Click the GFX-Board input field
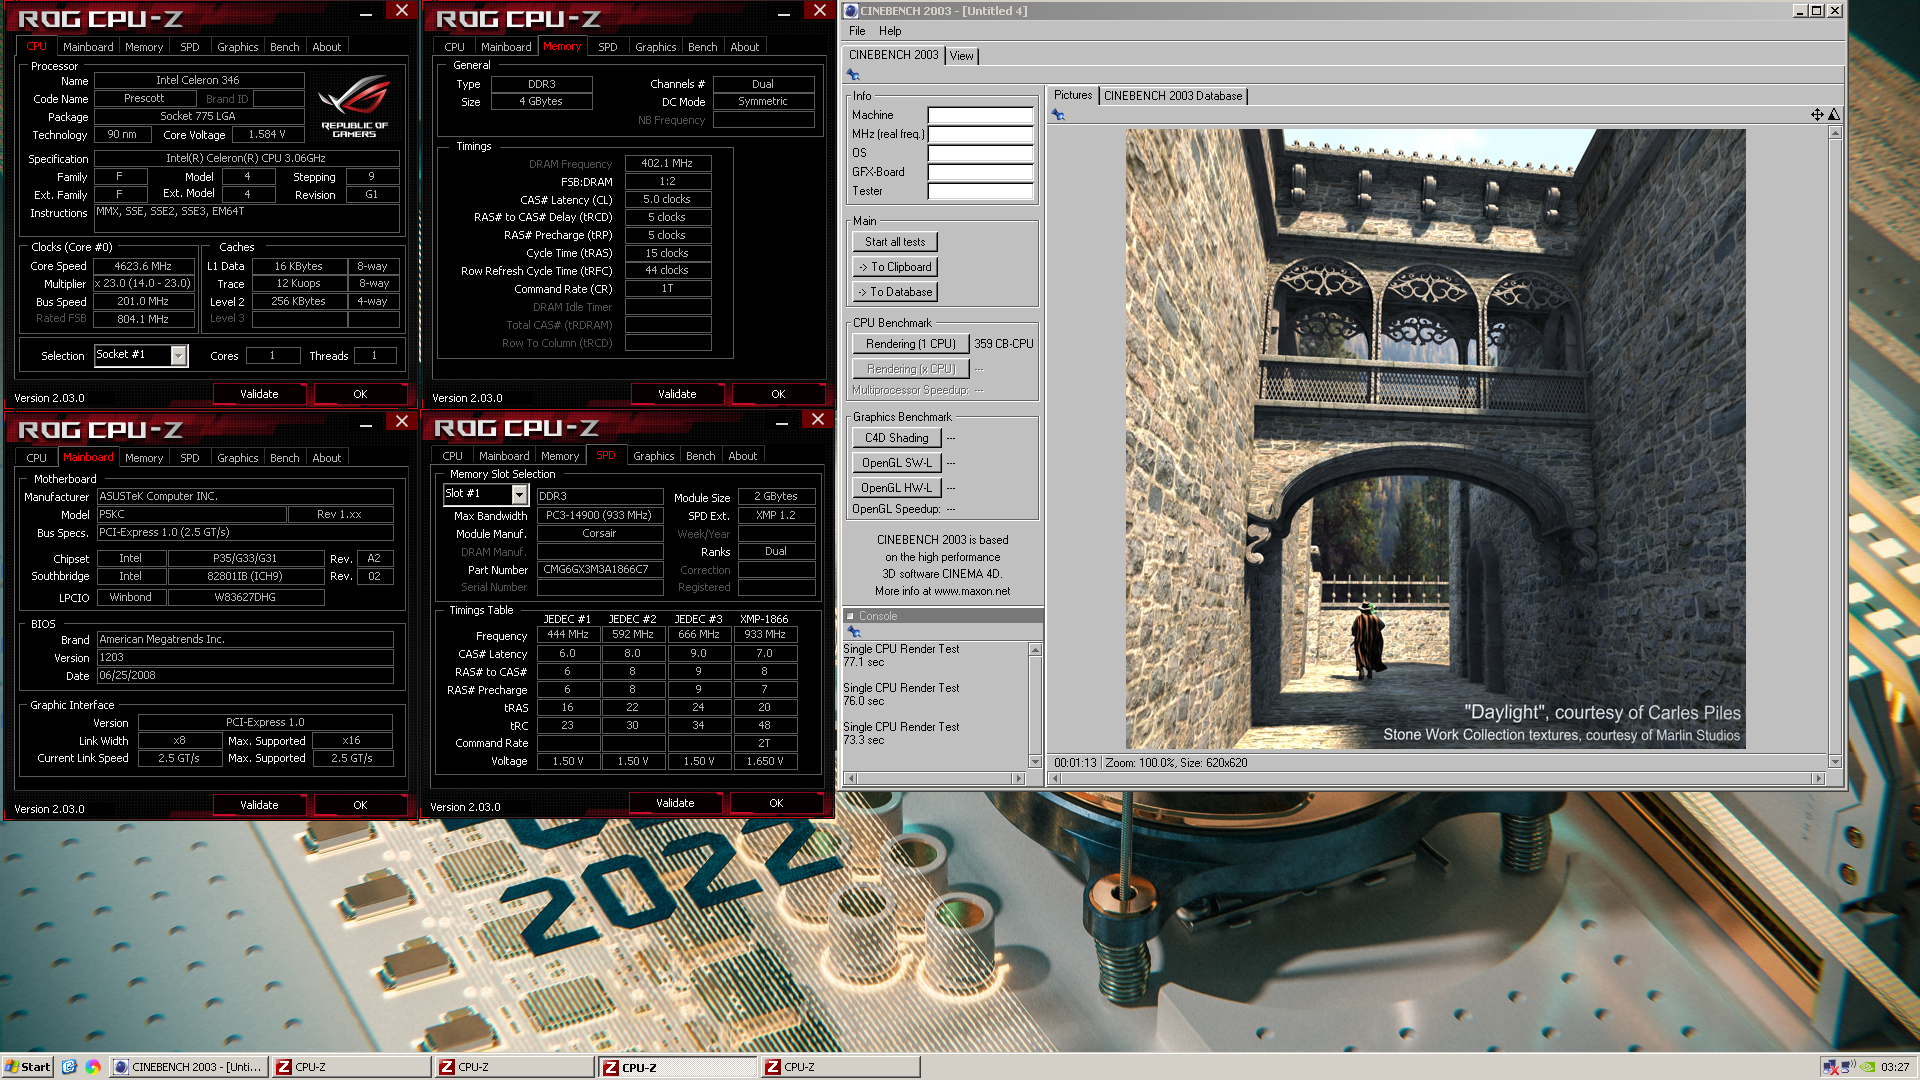The width and height of the screenshot is (1920, 1080). click(980, 172)
